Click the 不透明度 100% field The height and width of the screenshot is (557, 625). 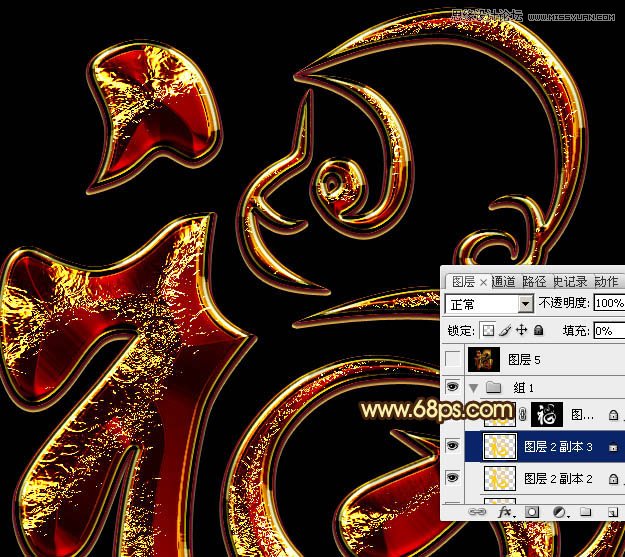[x=609, y=303]
